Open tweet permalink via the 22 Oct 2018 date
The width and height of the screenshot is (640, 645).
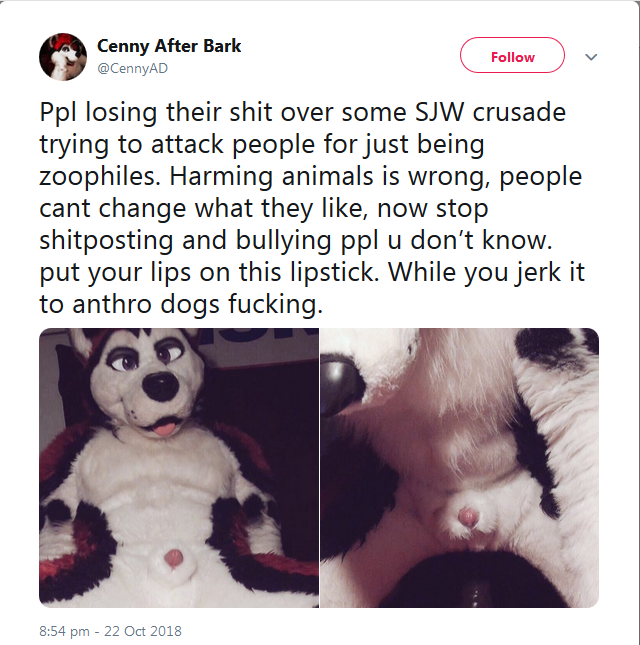pyautogui.click(x=143, y=631)
